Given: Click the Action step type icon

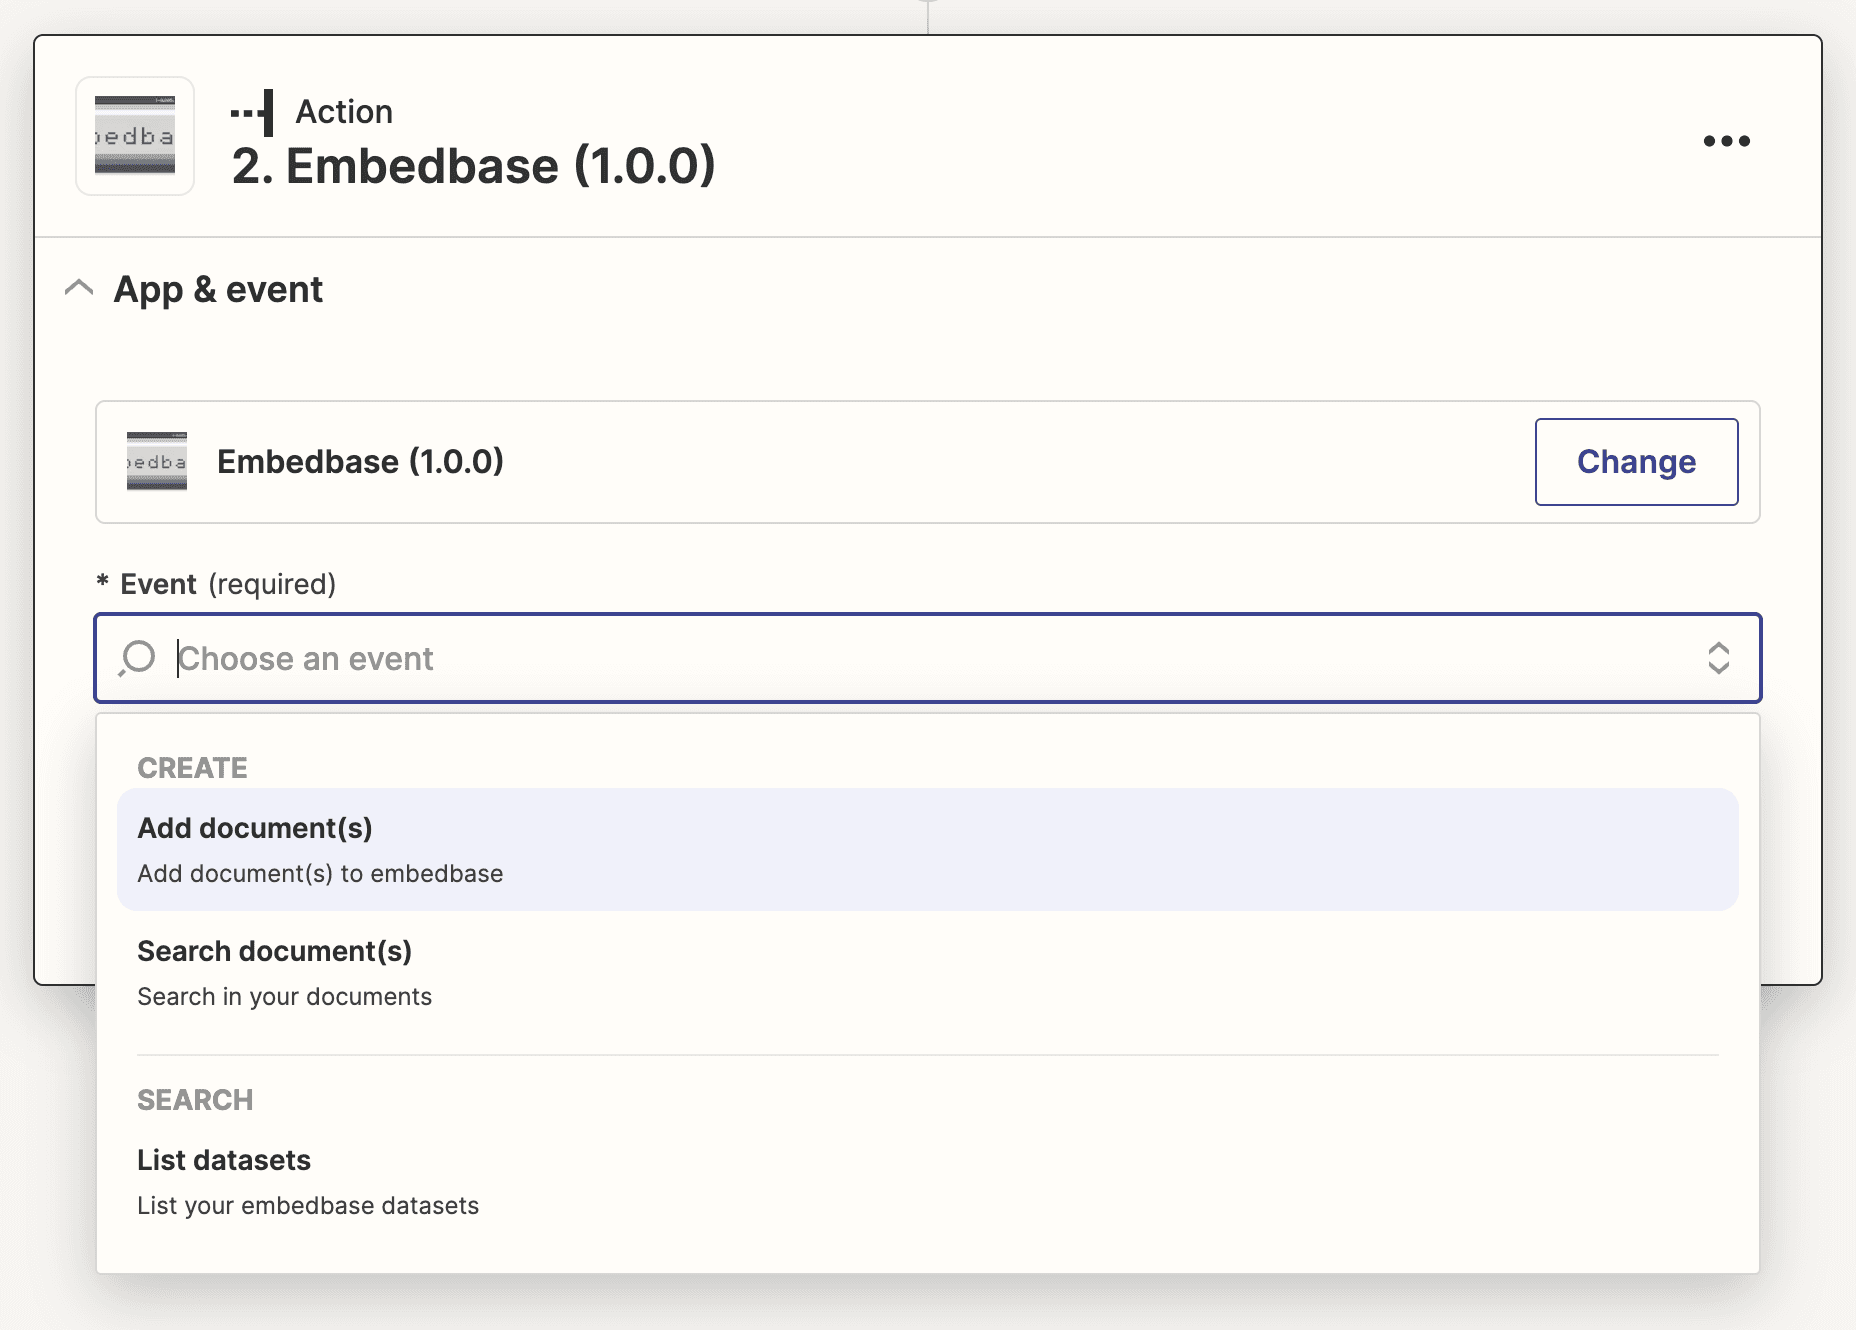Looking at the screenshot, I should tap(252, 112).
